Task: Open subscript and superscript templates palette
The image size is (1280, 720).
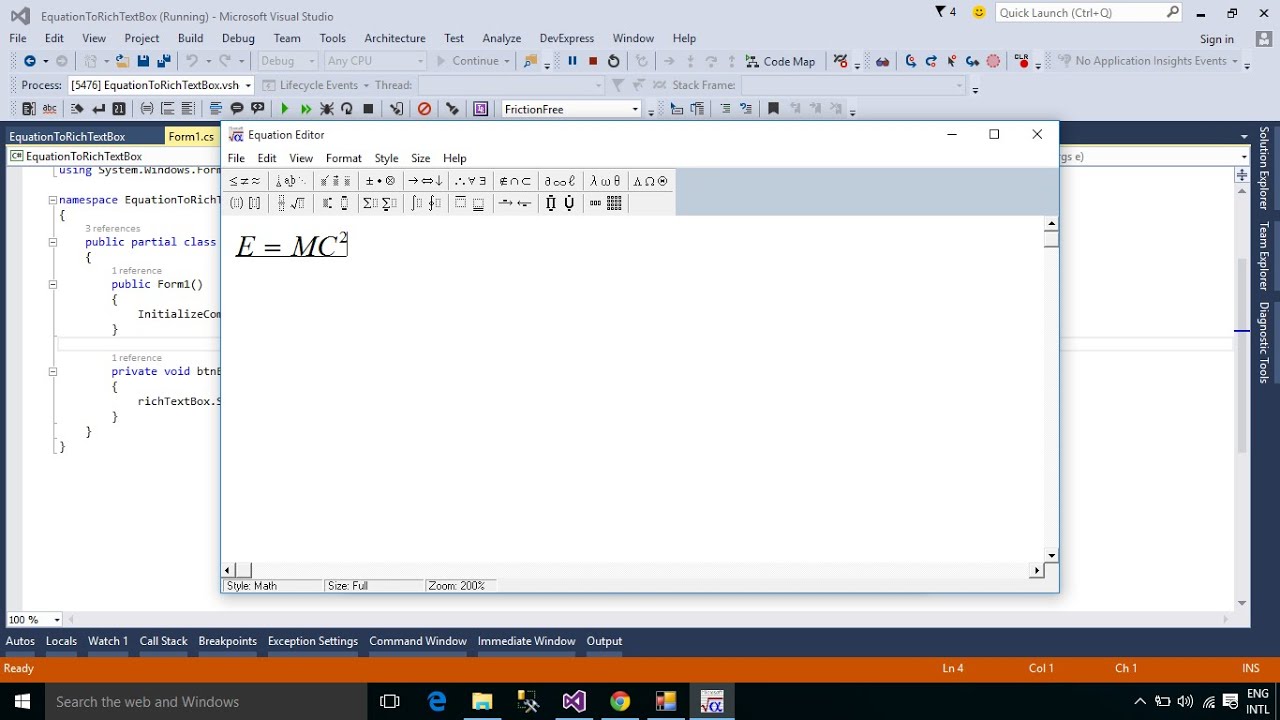Action: (336, 203)
